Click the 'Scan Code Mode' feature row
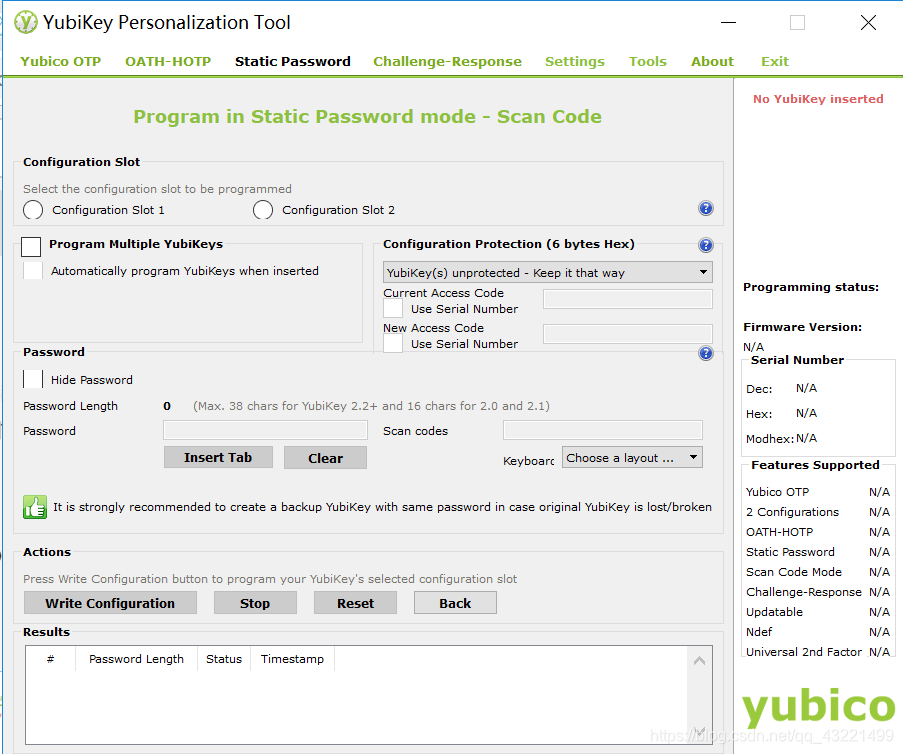 point(818,572)
